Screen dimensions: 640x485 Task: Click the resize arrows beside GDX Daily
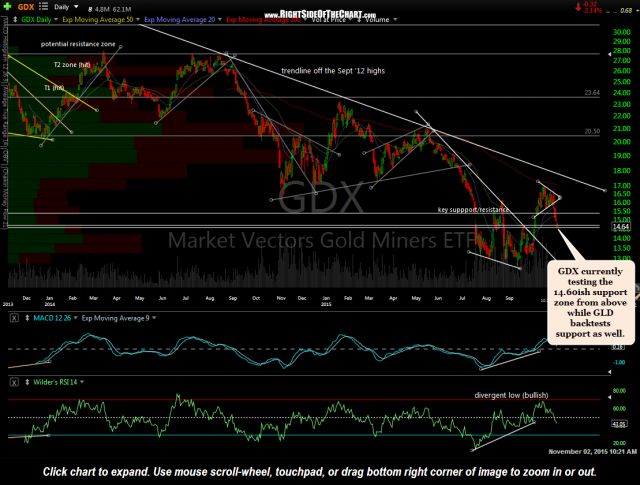[x=15, y=20]
